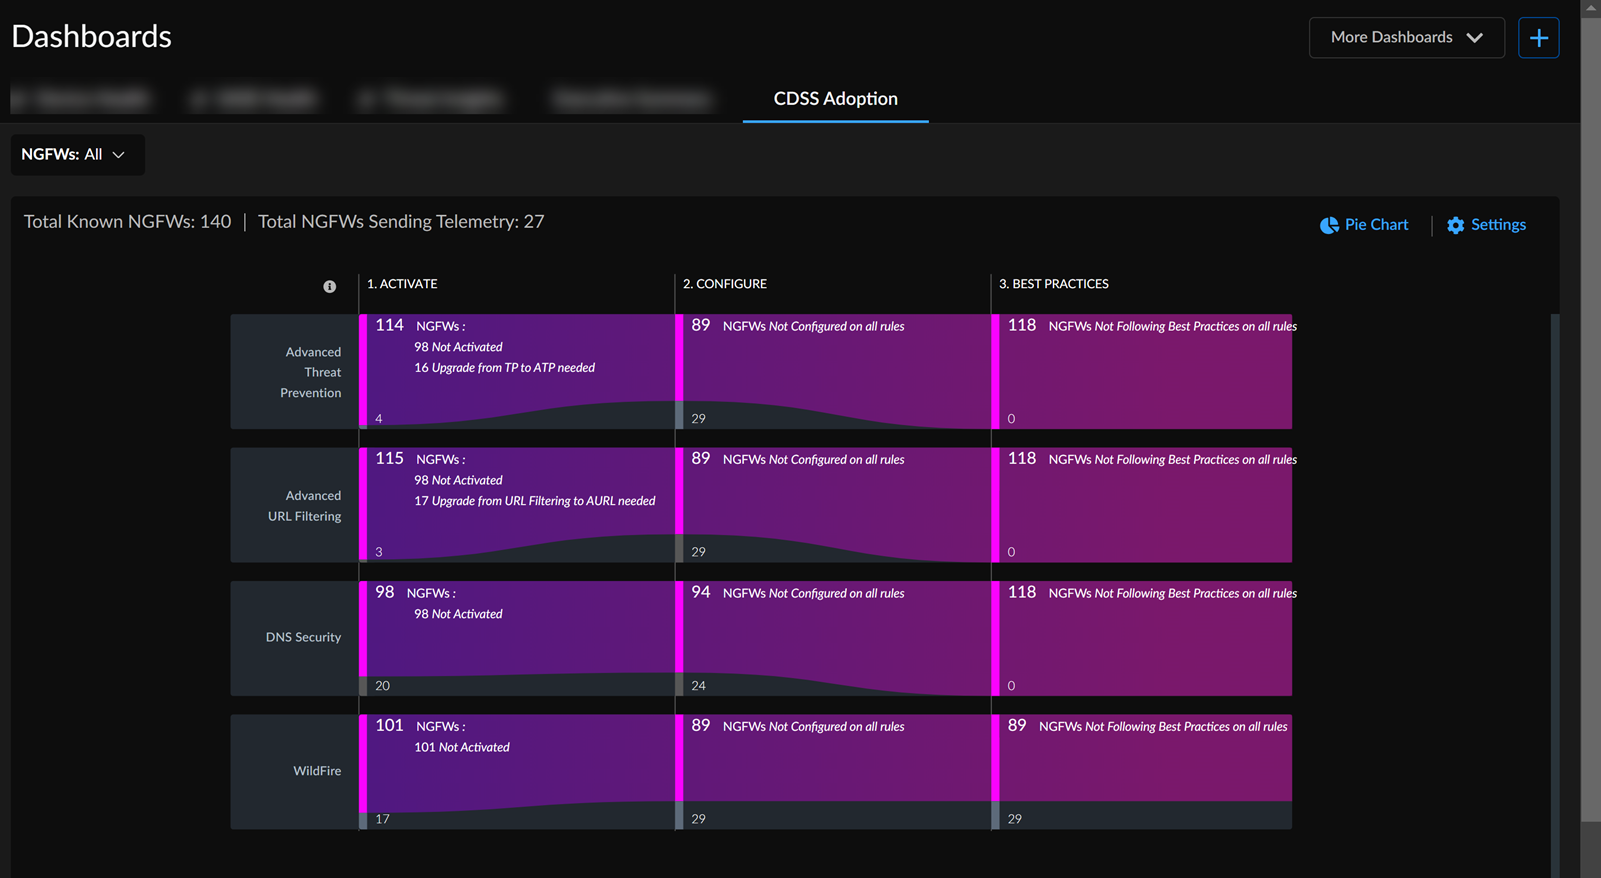This screenshot has height=878, width=1601.
Task: Click the Advanced URL Filtering row label
Action: 304,506
